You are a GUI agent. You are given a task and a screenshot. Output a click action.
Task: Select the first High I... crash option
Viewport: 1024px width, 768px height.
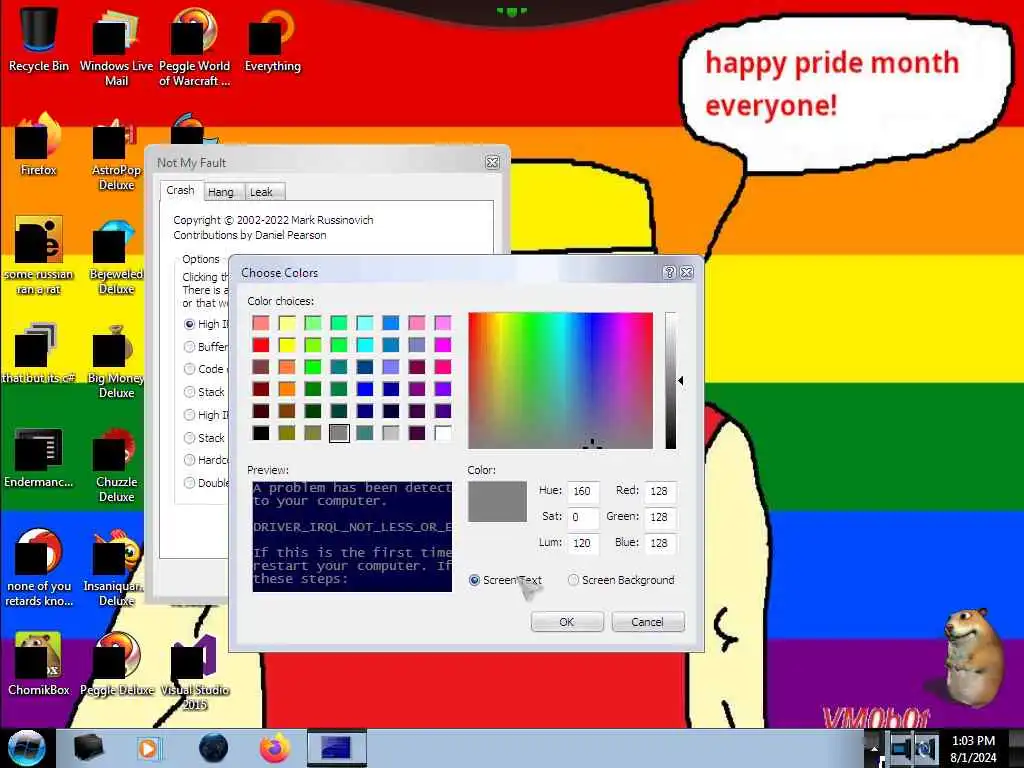(x=189, y=324)
